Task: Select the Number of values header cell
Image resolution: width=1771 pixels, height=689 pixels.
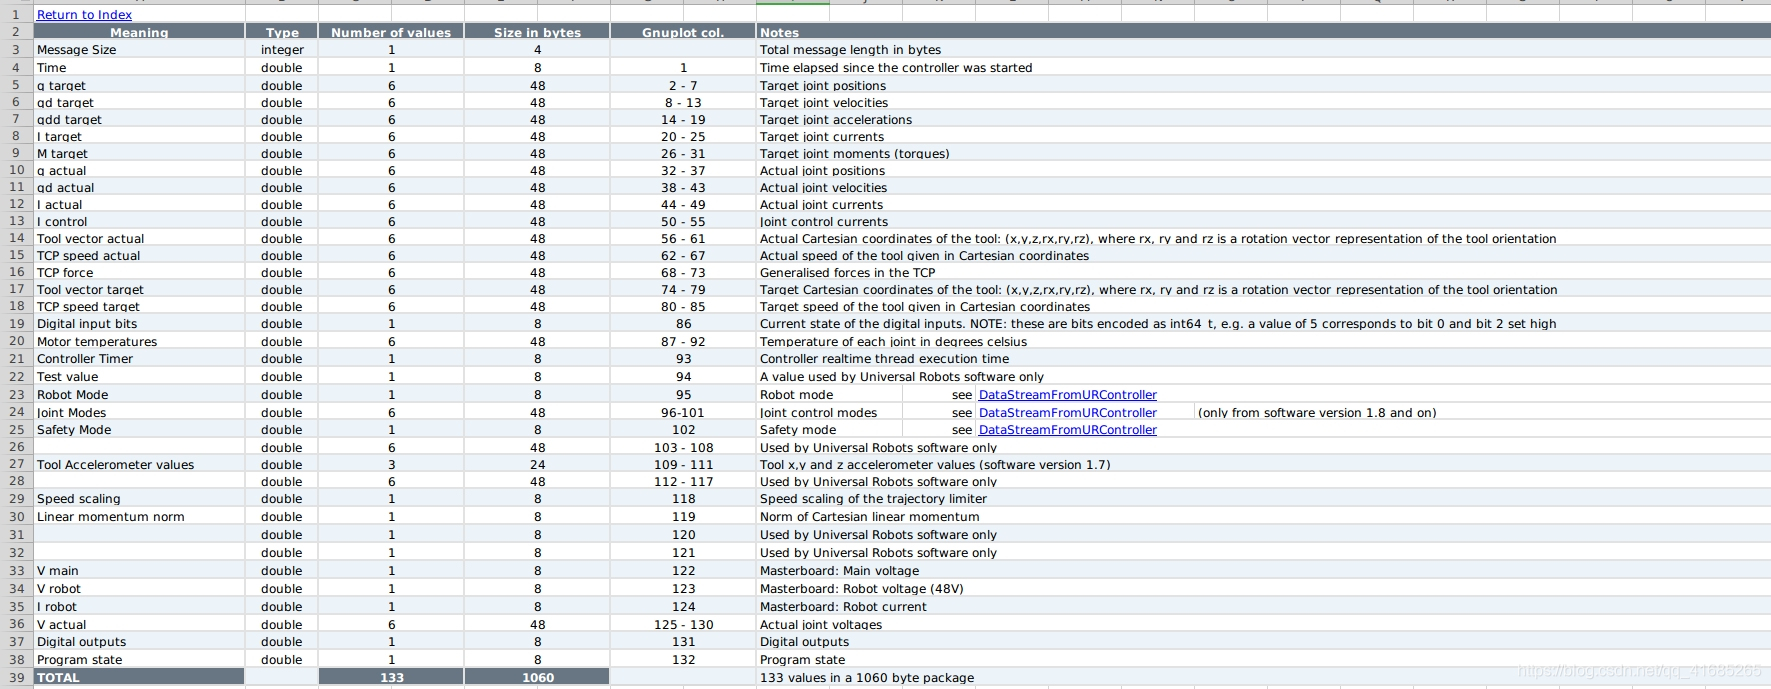Action: (391, 32)
